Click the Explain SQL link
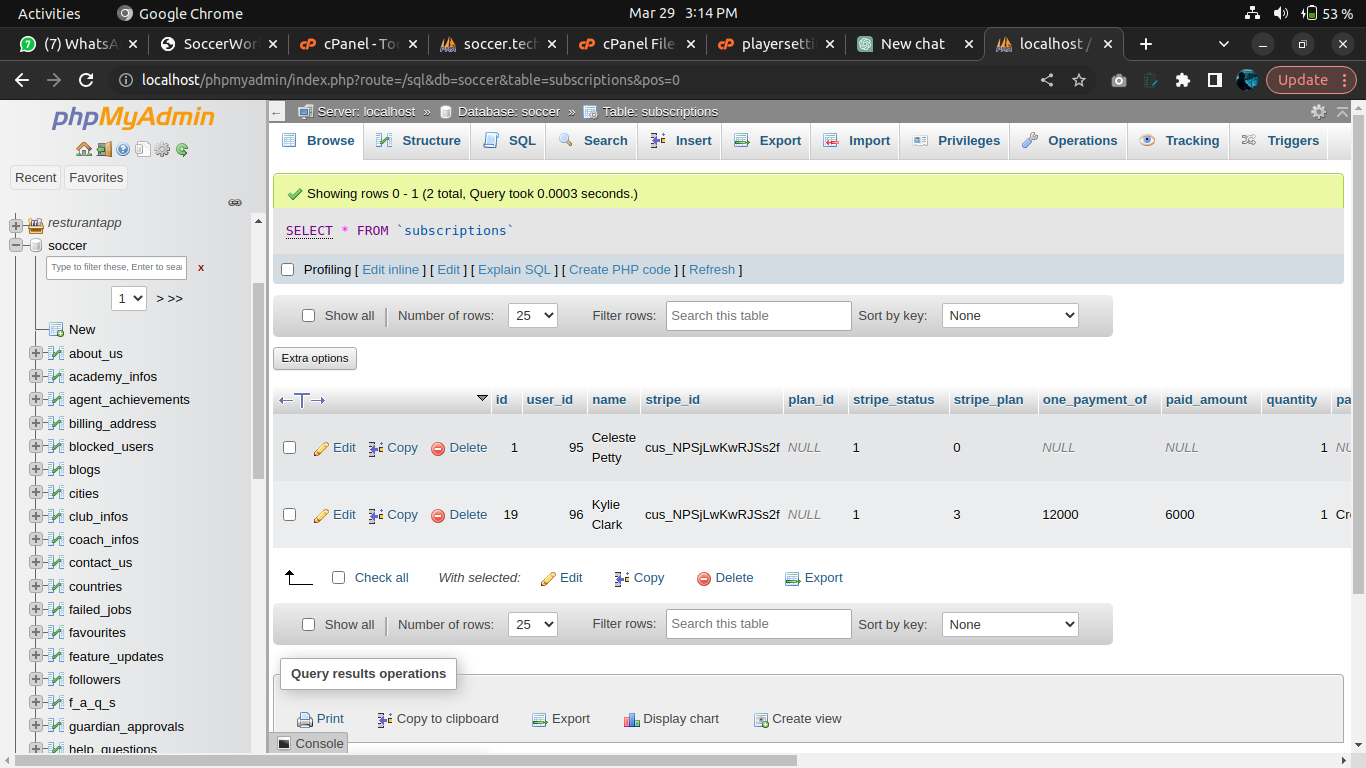 pos(514,270)
